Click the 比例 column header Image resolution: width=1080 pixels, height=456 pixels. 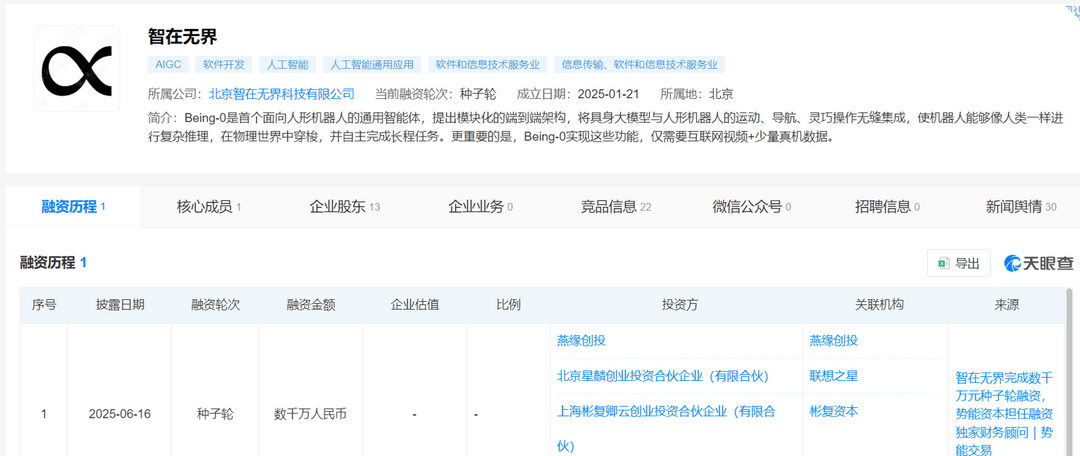tap(508, 305)
